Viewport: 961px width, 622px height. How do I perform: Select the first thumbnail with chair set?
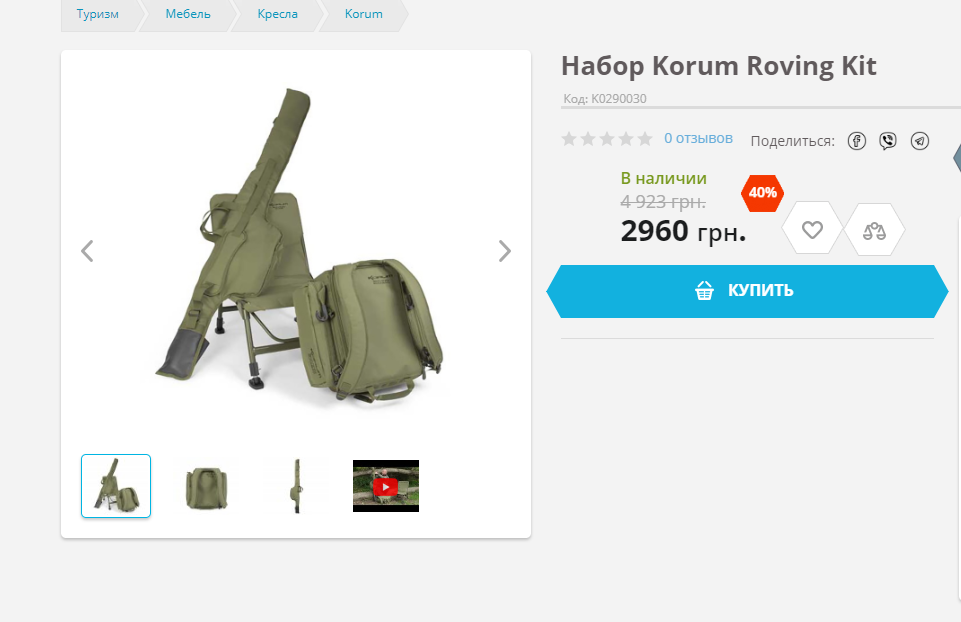116,486
